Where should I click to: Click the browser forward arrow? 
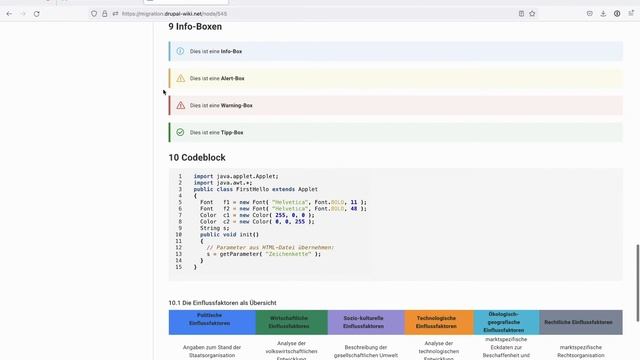[x=23, y=14]
